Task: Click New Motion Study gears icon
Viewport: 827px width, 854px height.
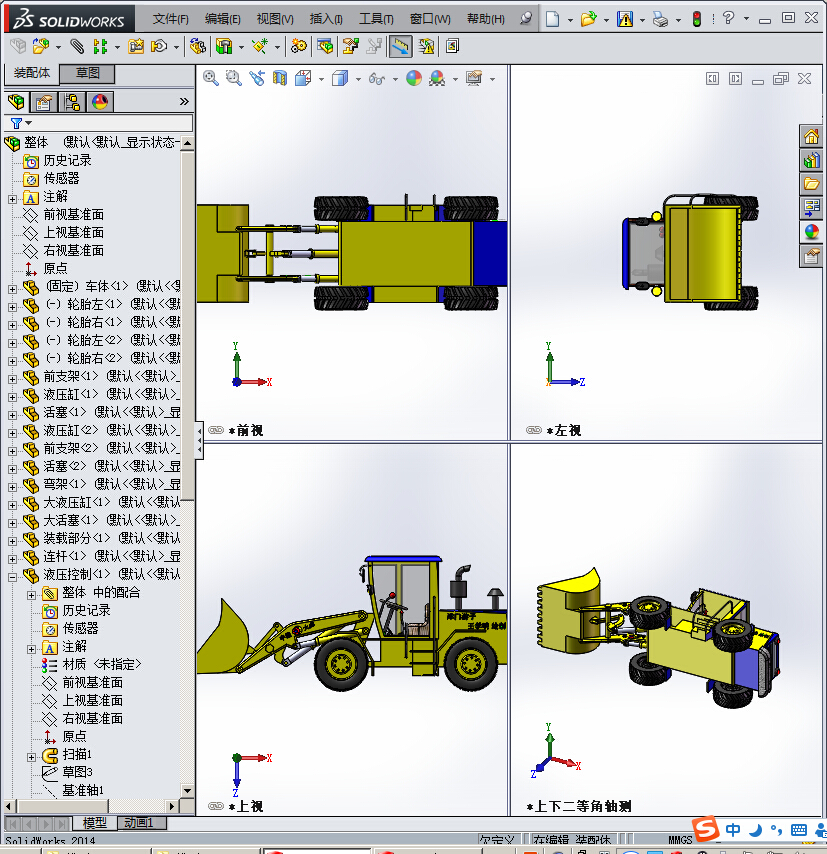Action: tap(299, 46)
